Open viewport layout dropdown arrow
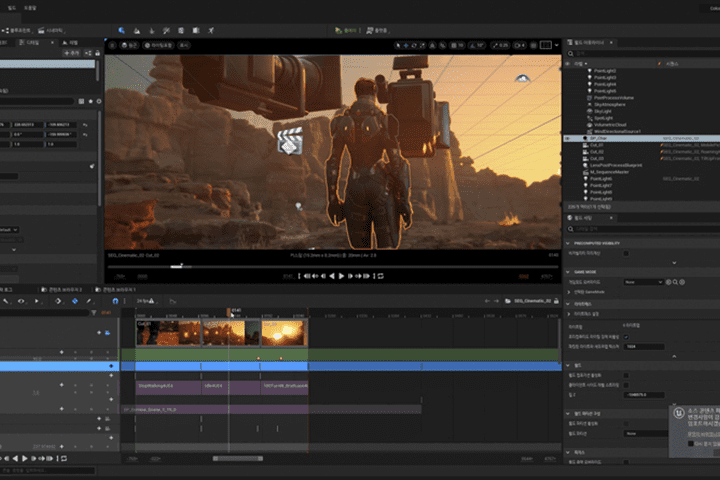This screenshot has width=720, height=480. [x=557, y=45]
